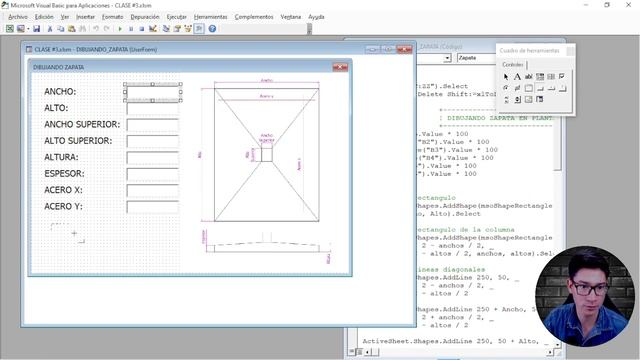Click the View Microsoft Excel toolbar icon
640x360 pixels.
9,29
